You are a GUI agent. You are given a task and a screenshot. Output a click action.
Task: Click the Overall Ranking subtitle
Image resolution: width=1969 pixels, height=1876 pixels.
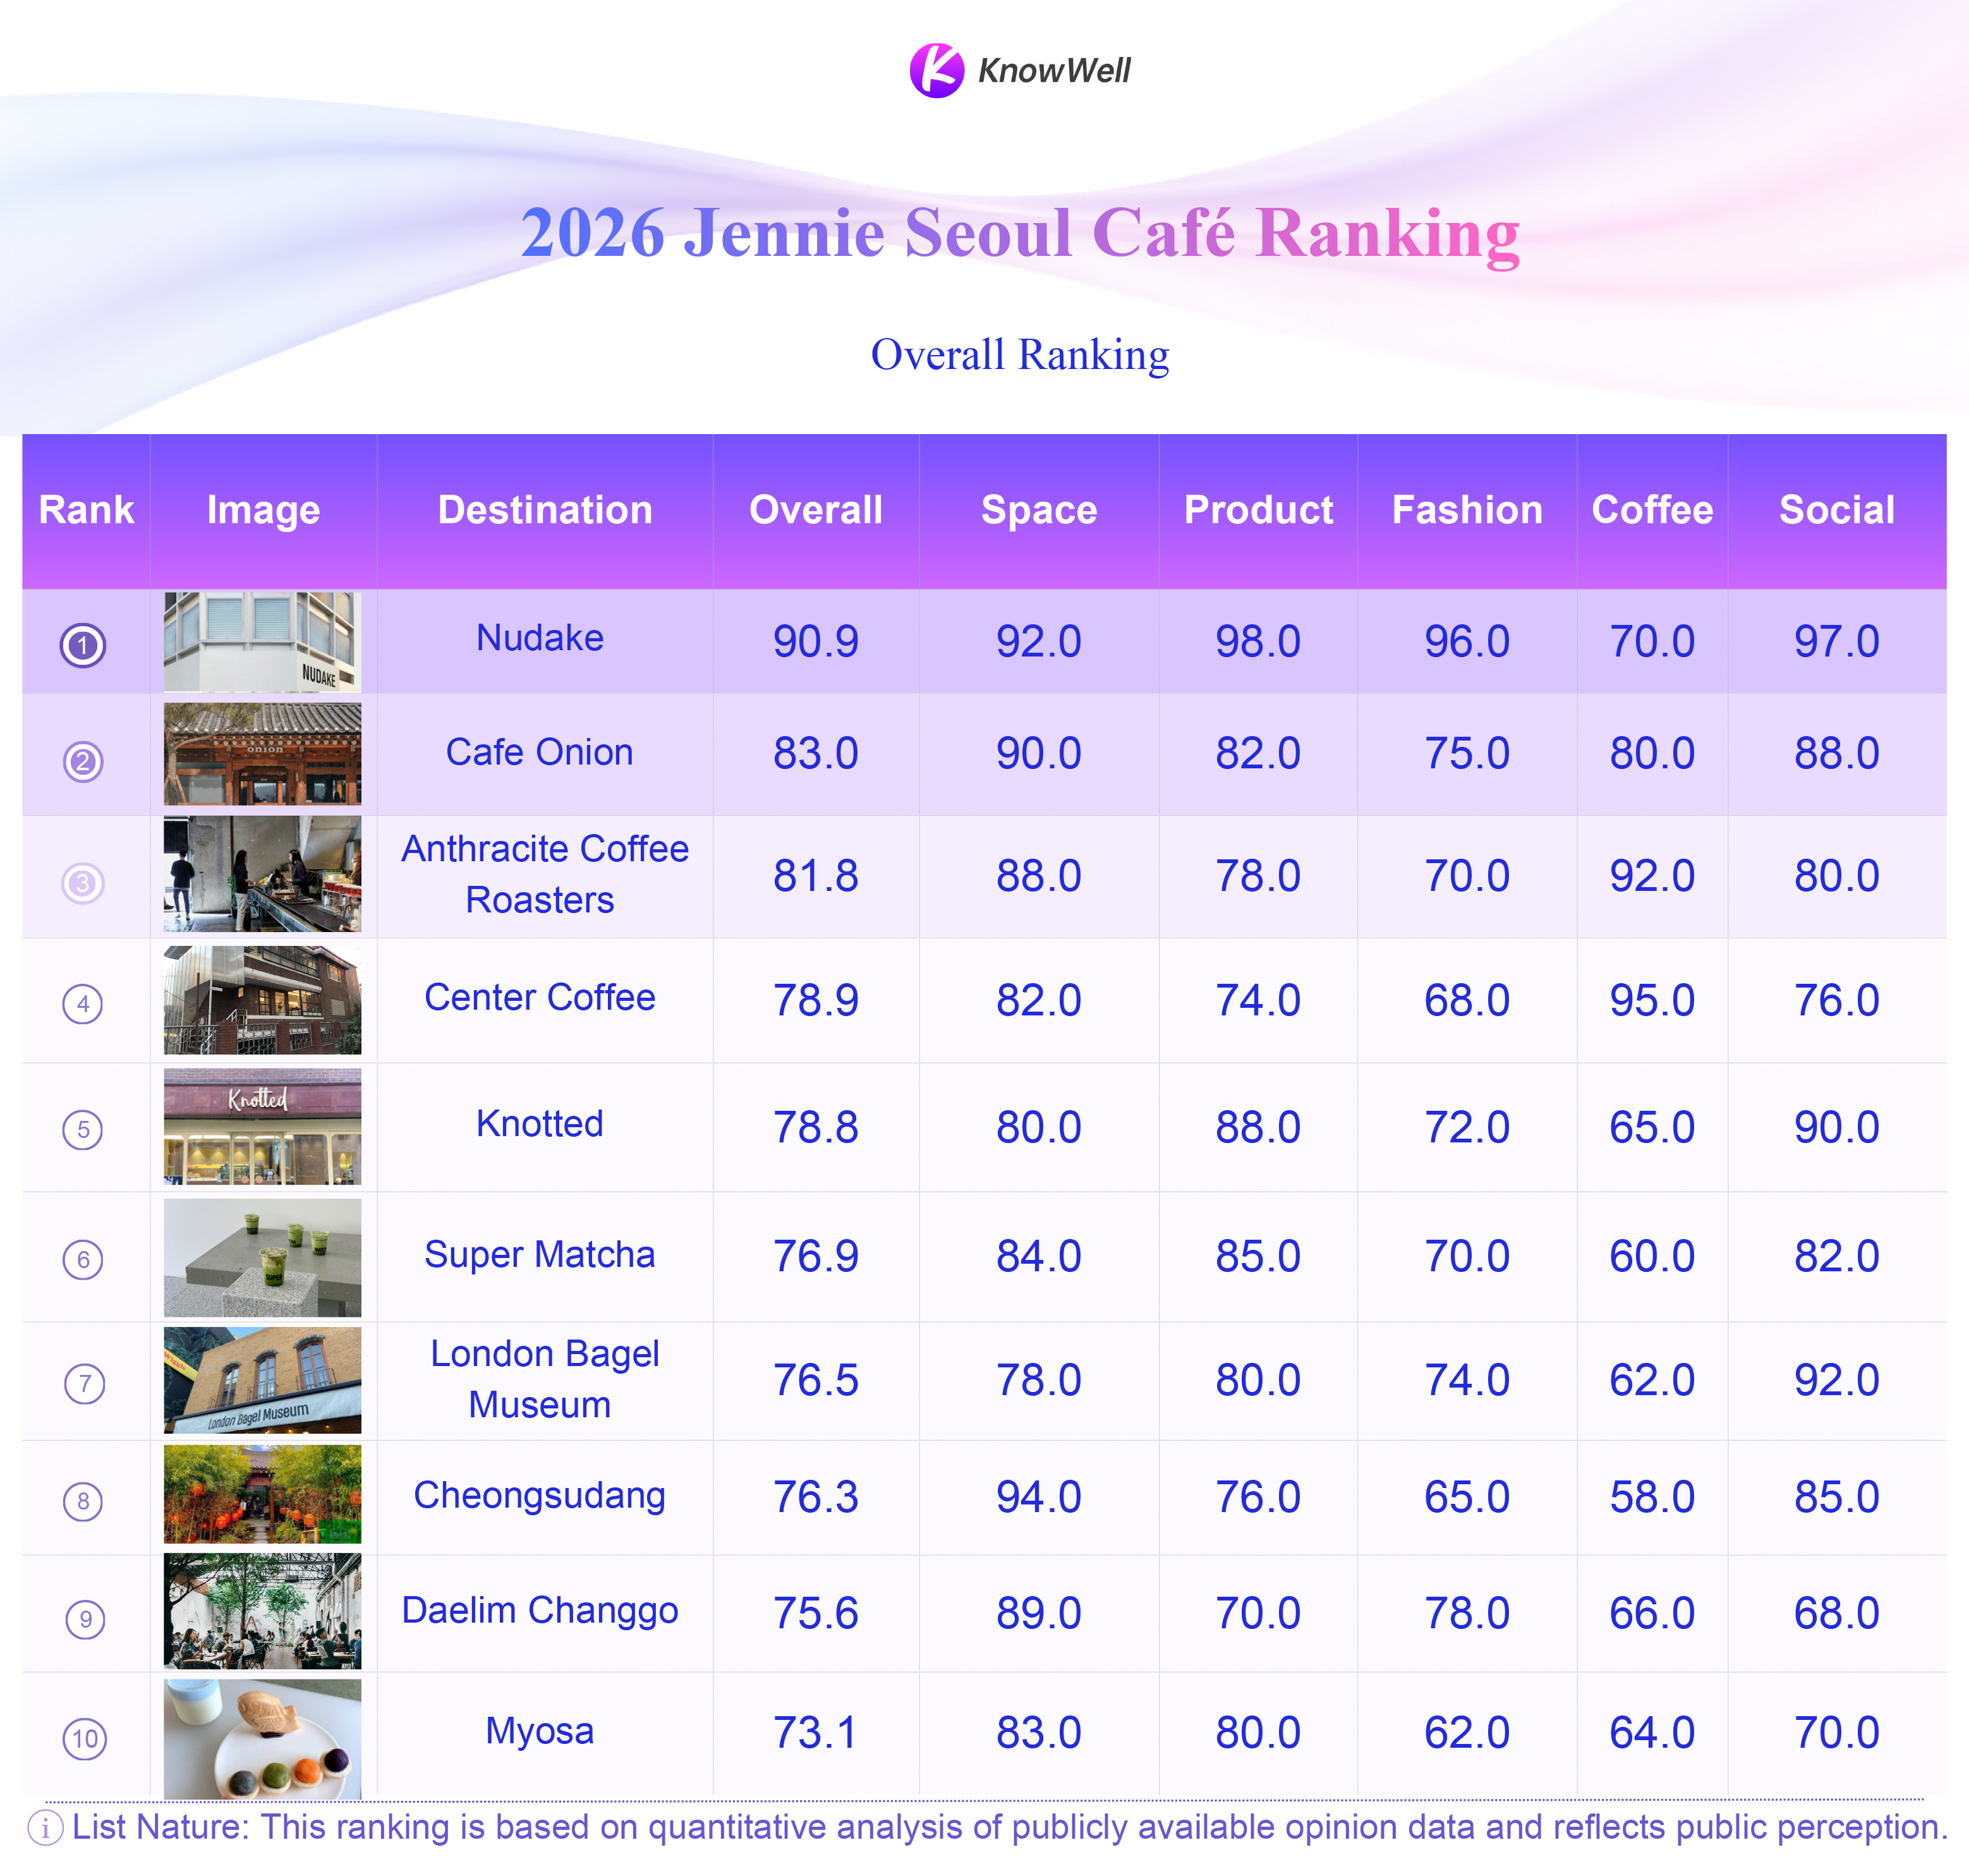pyautogui.click(x=1020, y=355)
